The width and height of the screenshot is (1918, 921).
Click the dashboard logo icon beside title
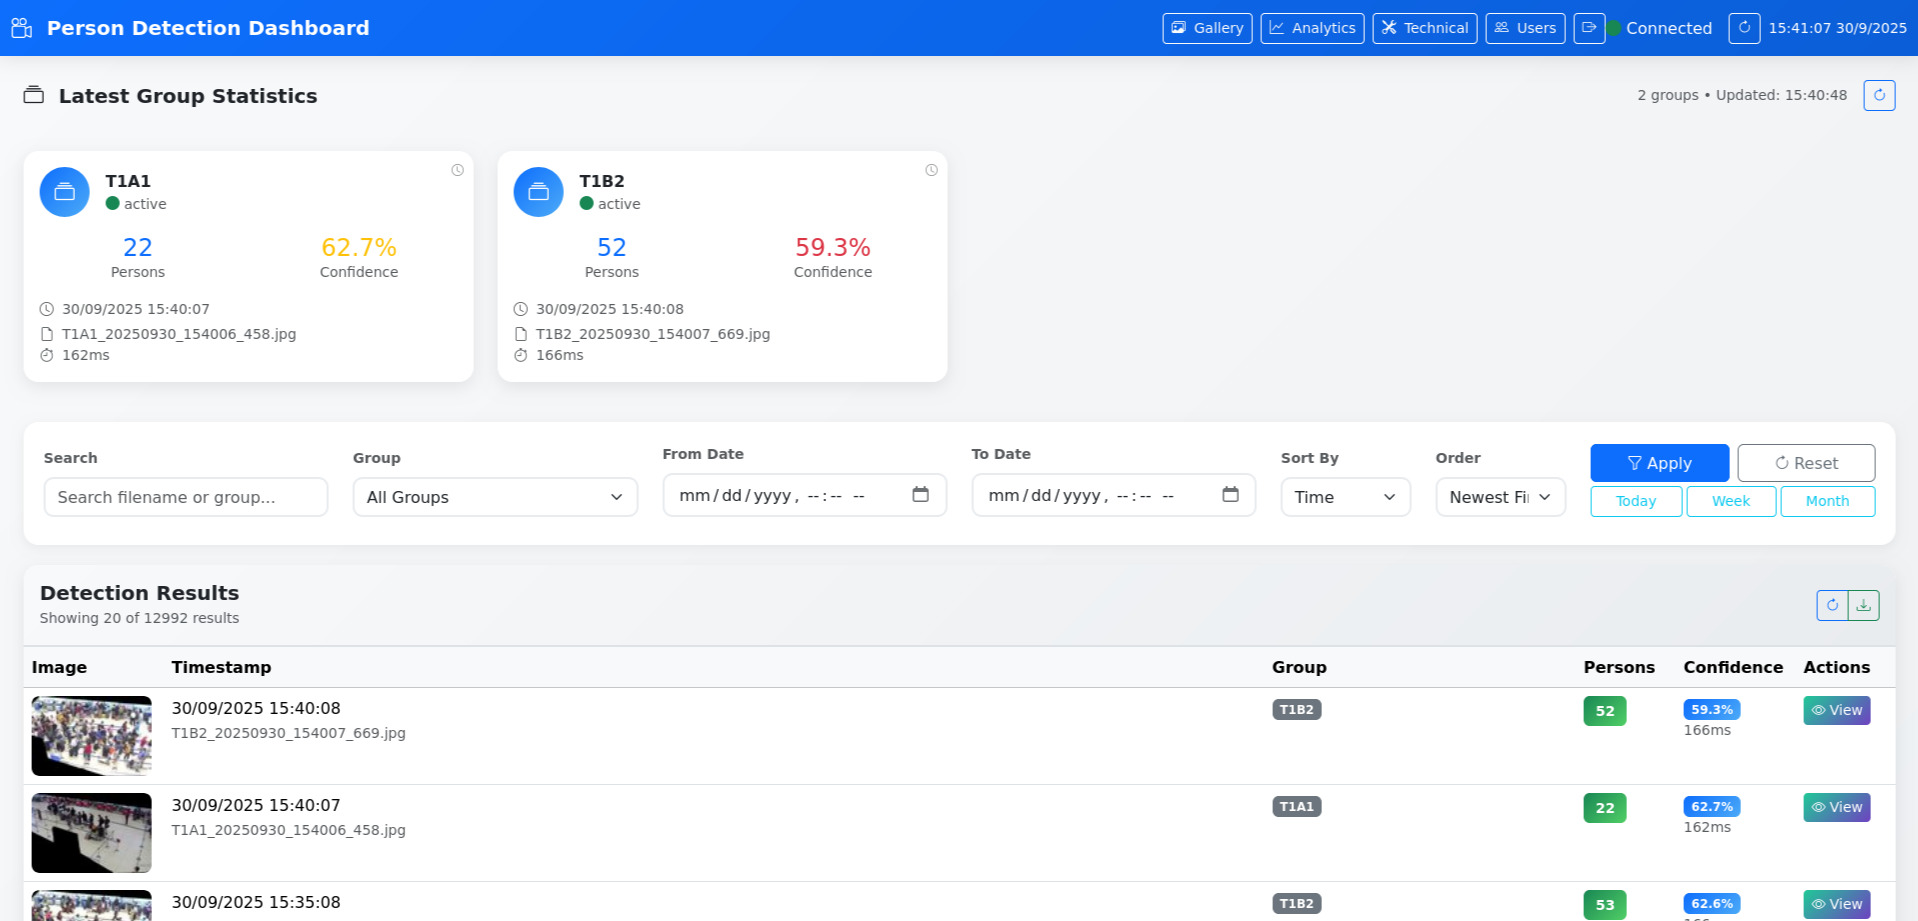[22, 28]
